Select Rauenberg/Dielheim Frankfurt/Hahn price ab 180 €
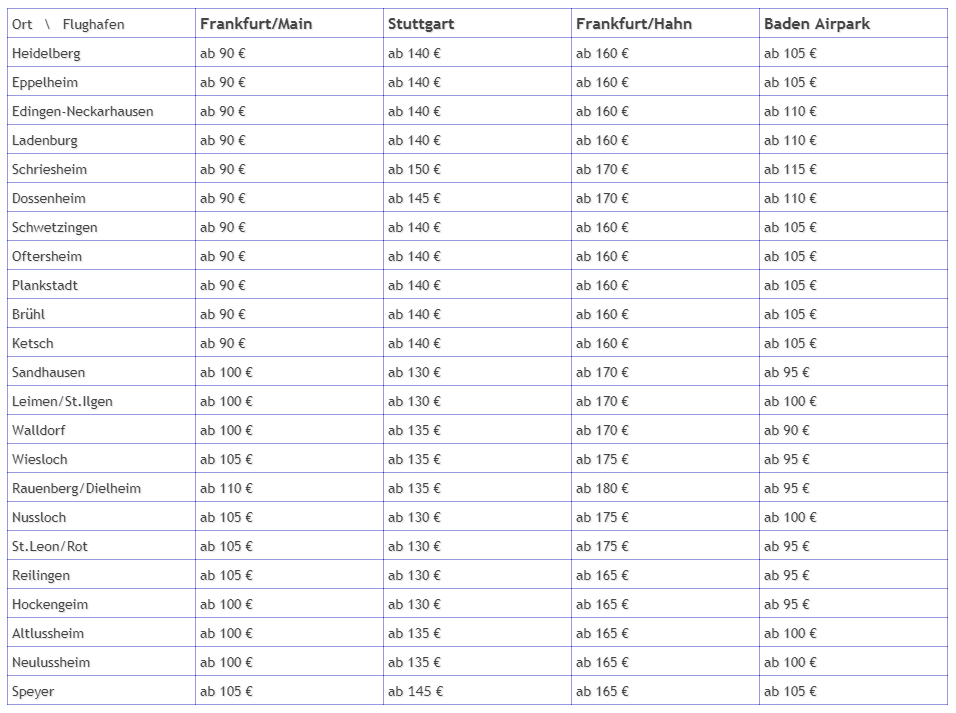The height and width of the screenshot is (713, 956). tap(602, 488)
